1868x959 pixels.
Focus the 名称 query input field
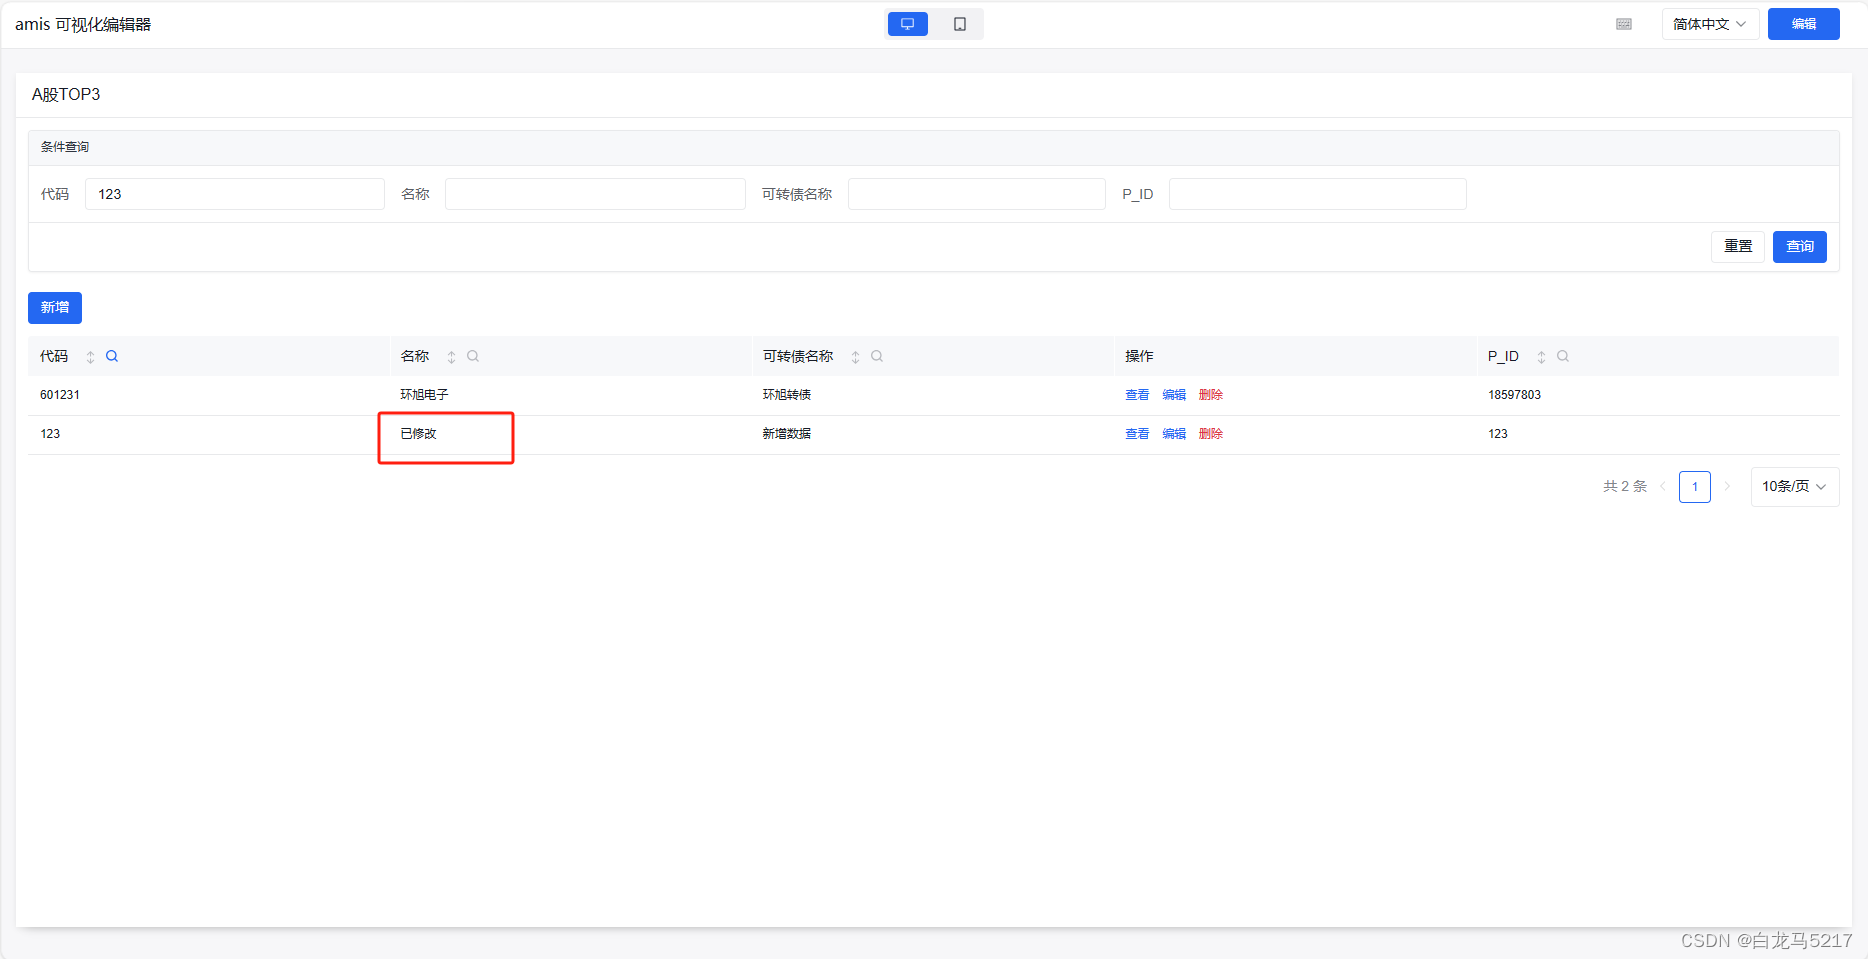click(x=595, y=194)
